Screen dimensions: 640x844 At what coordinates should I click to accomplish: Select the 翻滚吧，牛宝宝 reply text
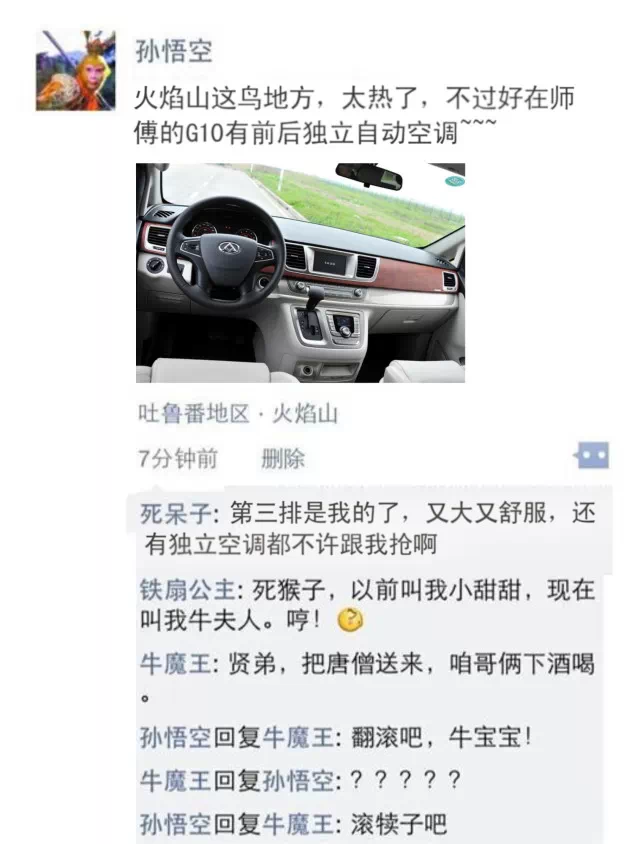[442, 737]
